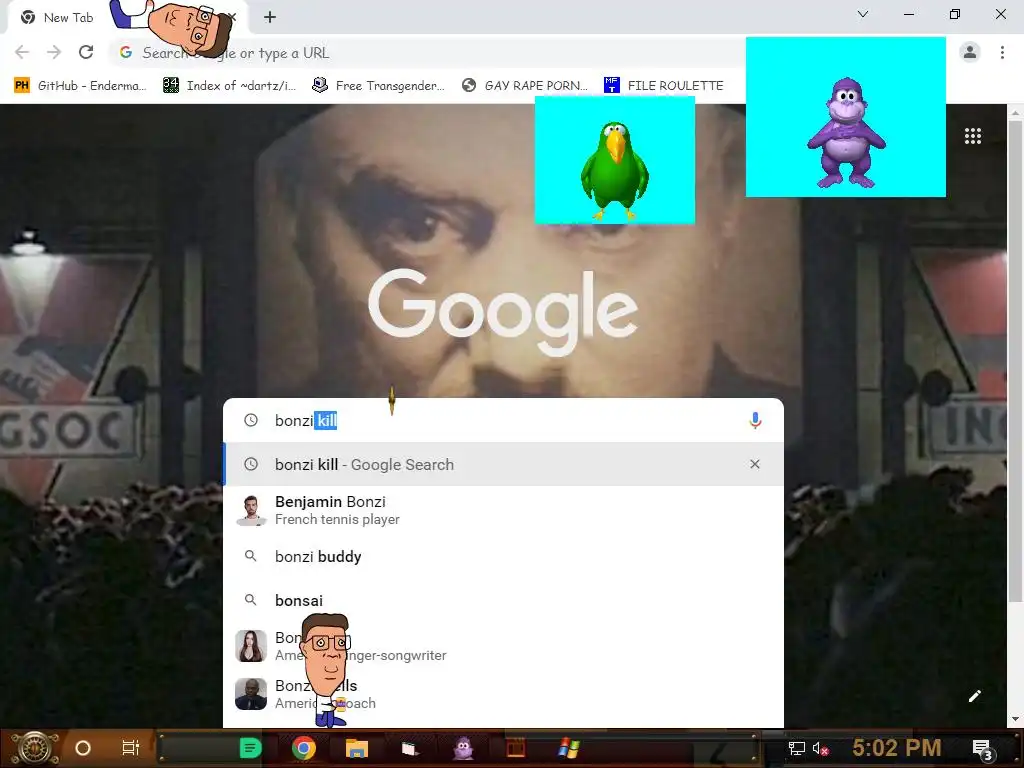Select the bonzi kill - Google Search suggestion

tap(503, 464)
